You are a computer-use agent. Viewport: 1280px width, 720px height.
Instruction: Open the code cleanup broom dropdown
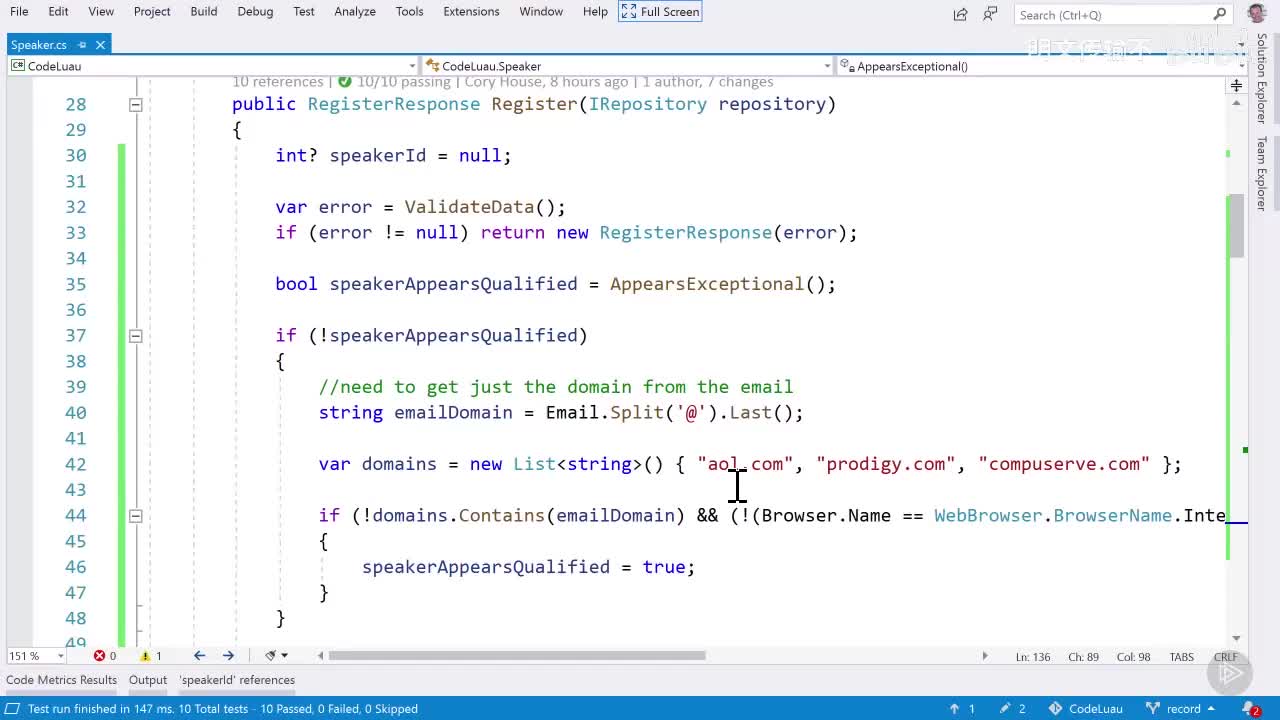tap(276, 656)
